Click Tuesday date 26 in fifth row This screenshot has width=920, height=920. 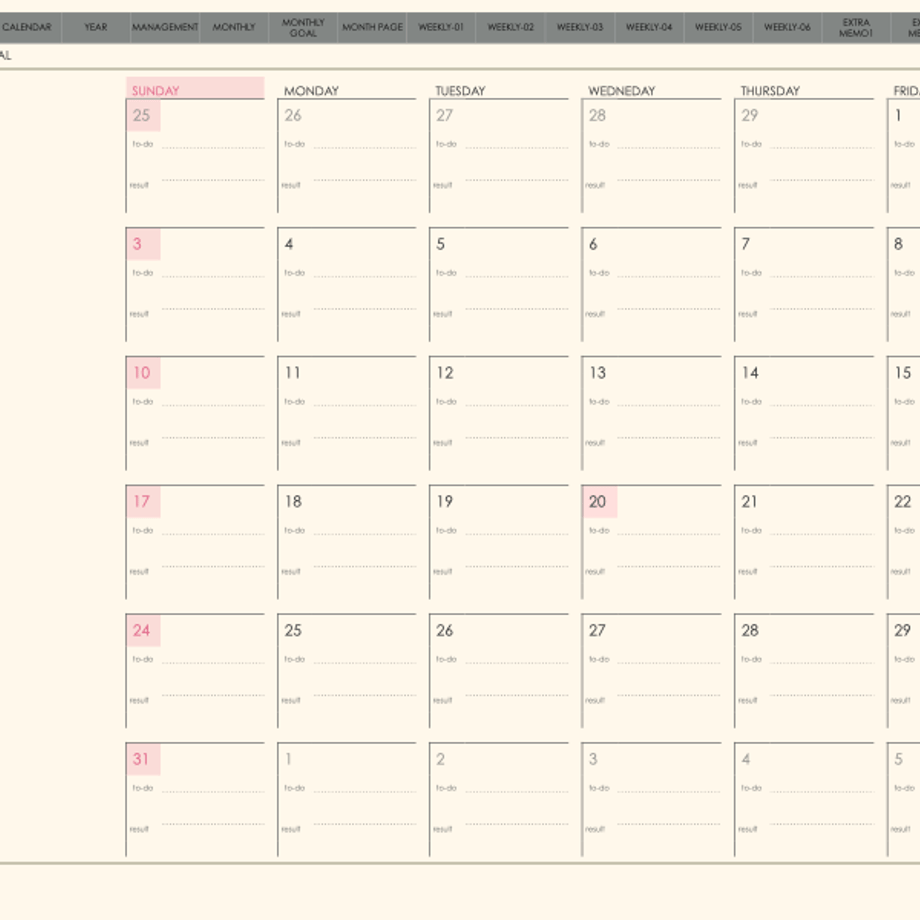click(444, 631)
